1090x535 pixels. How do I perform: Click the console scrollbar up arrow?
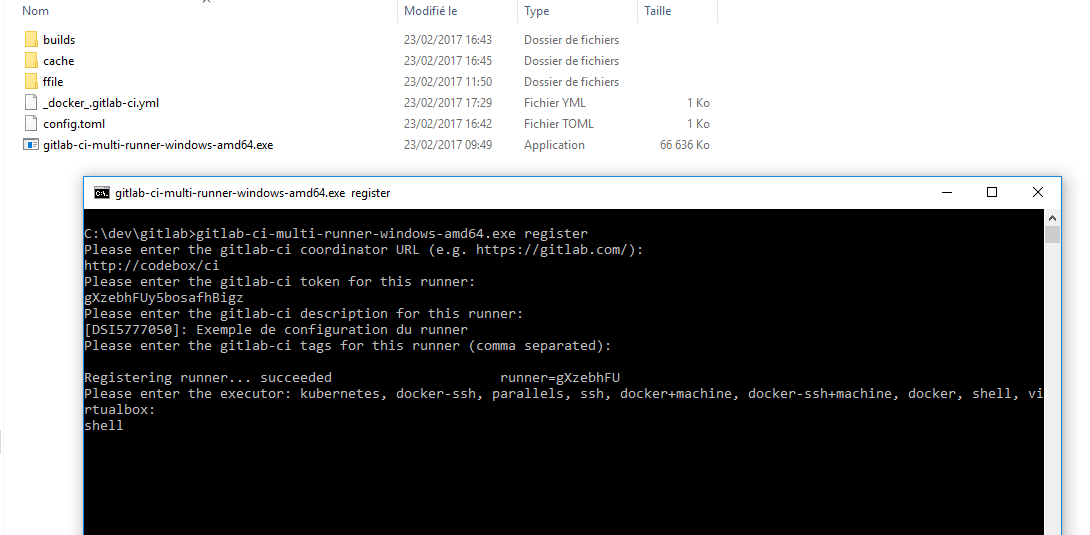tap(1052, 217)
